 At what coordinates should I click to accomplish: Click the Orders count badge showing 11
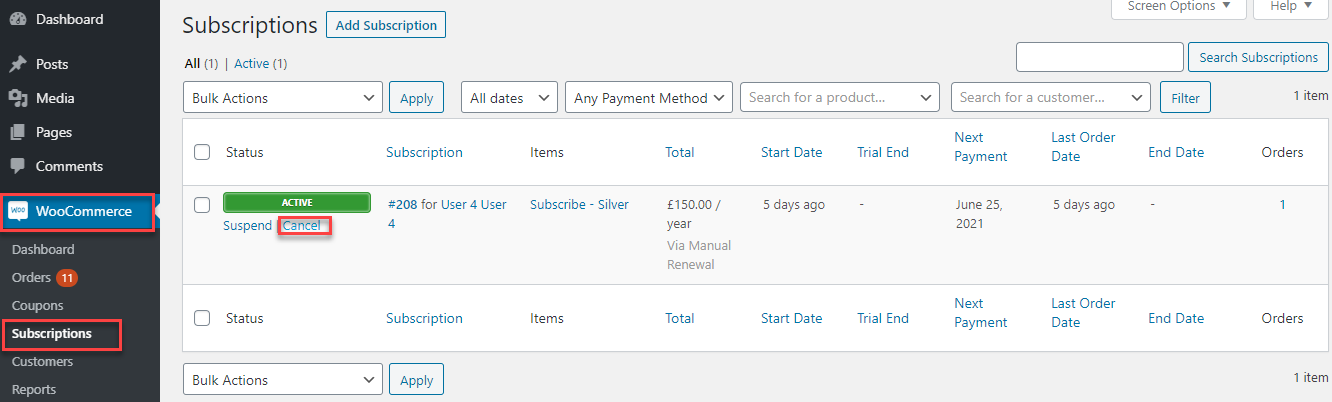tap(67, 277)
